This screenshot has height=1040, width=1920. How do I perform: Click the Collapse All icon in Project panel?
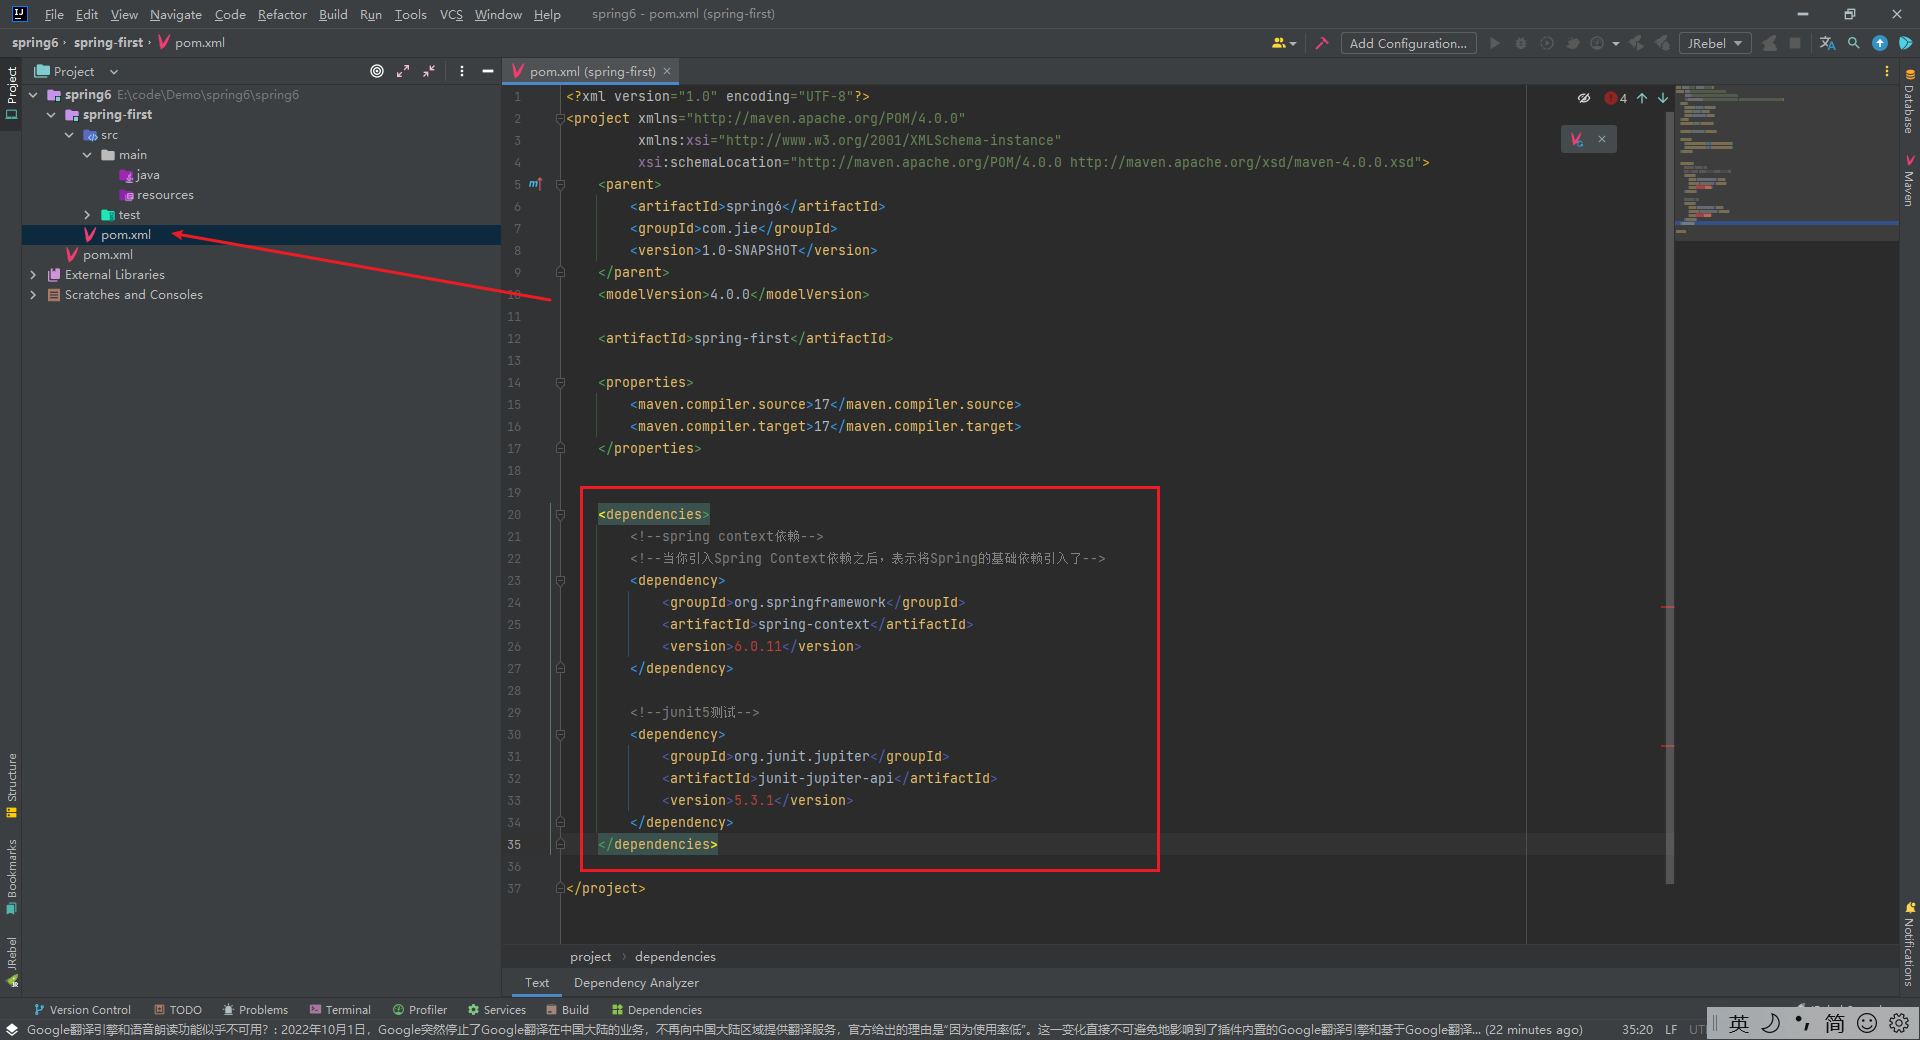[x=429, y=71]
